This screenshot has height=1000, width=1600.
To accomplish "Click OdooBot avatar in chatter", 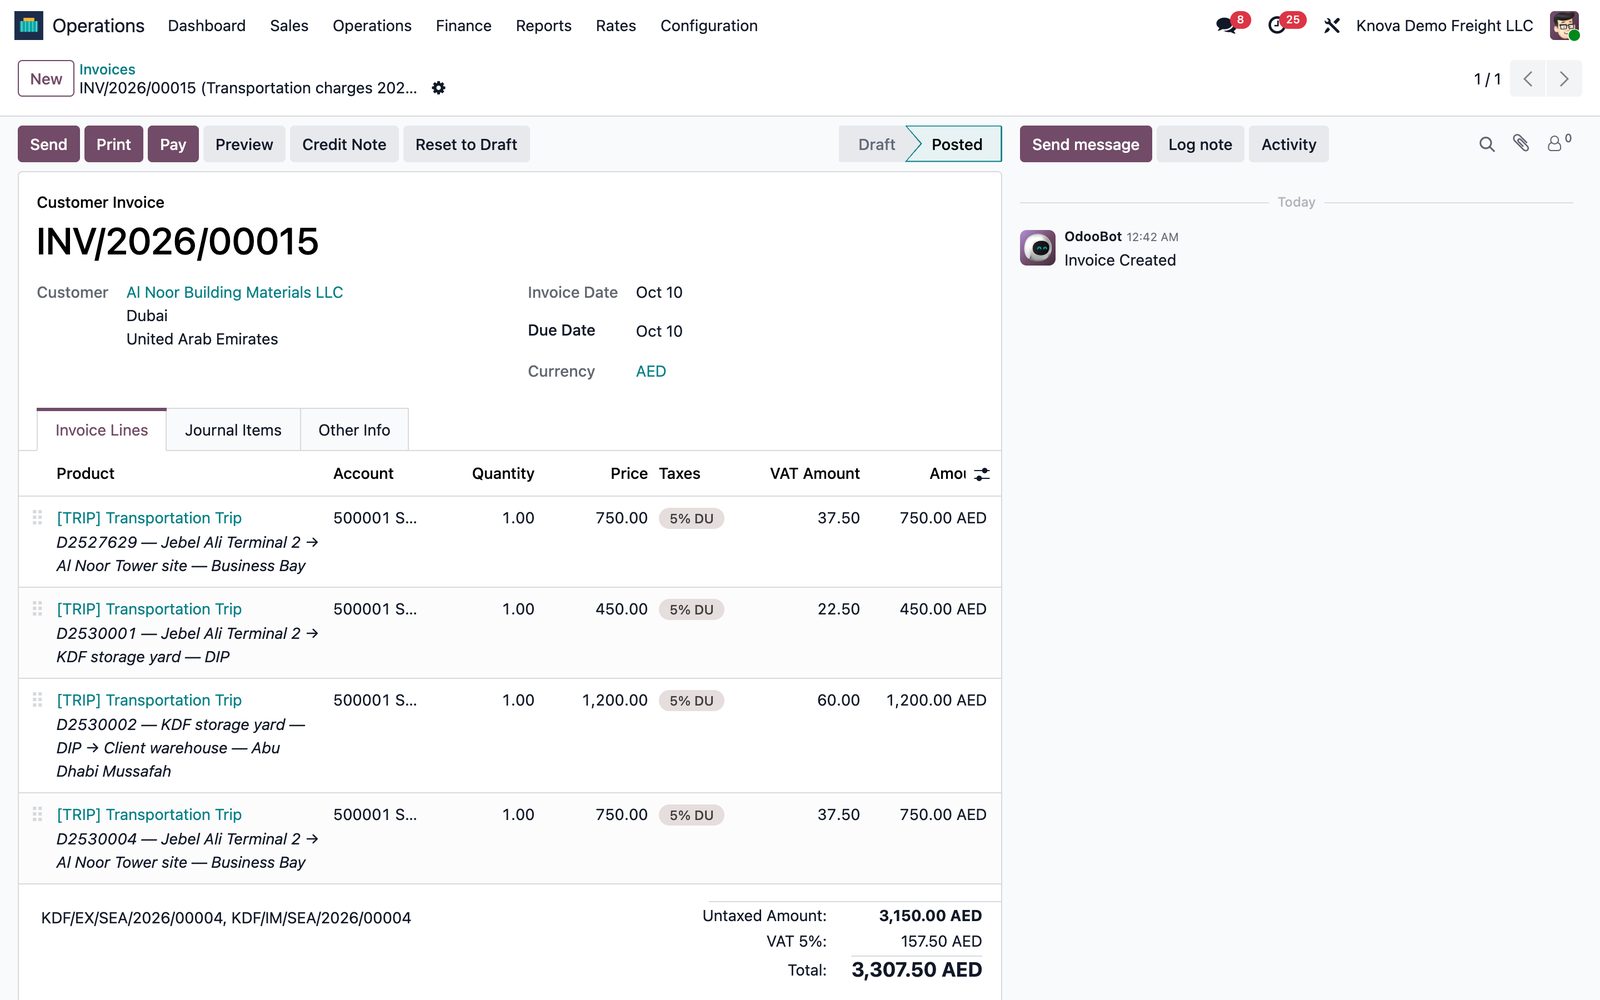I will (1038, 248).
